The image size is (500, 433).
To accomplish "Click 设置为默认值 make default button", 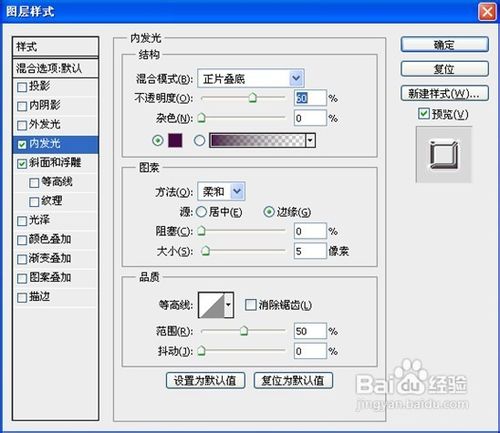I will coord(205,380).
